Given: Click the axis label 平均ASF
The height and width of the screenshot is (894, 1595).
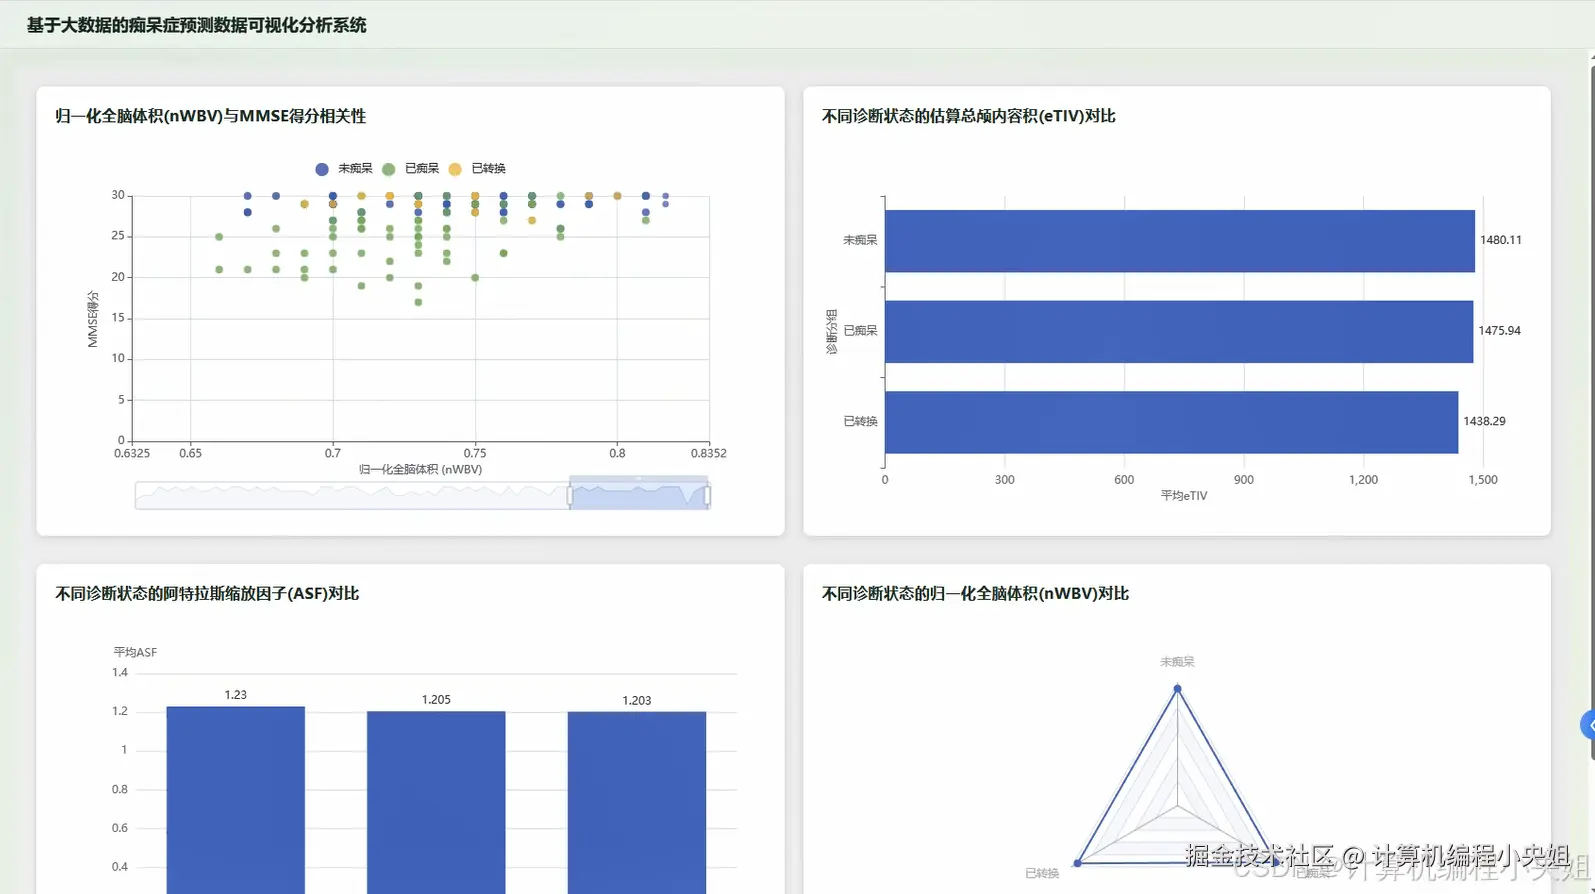Looking at the screenshot, I should [135, 652].
